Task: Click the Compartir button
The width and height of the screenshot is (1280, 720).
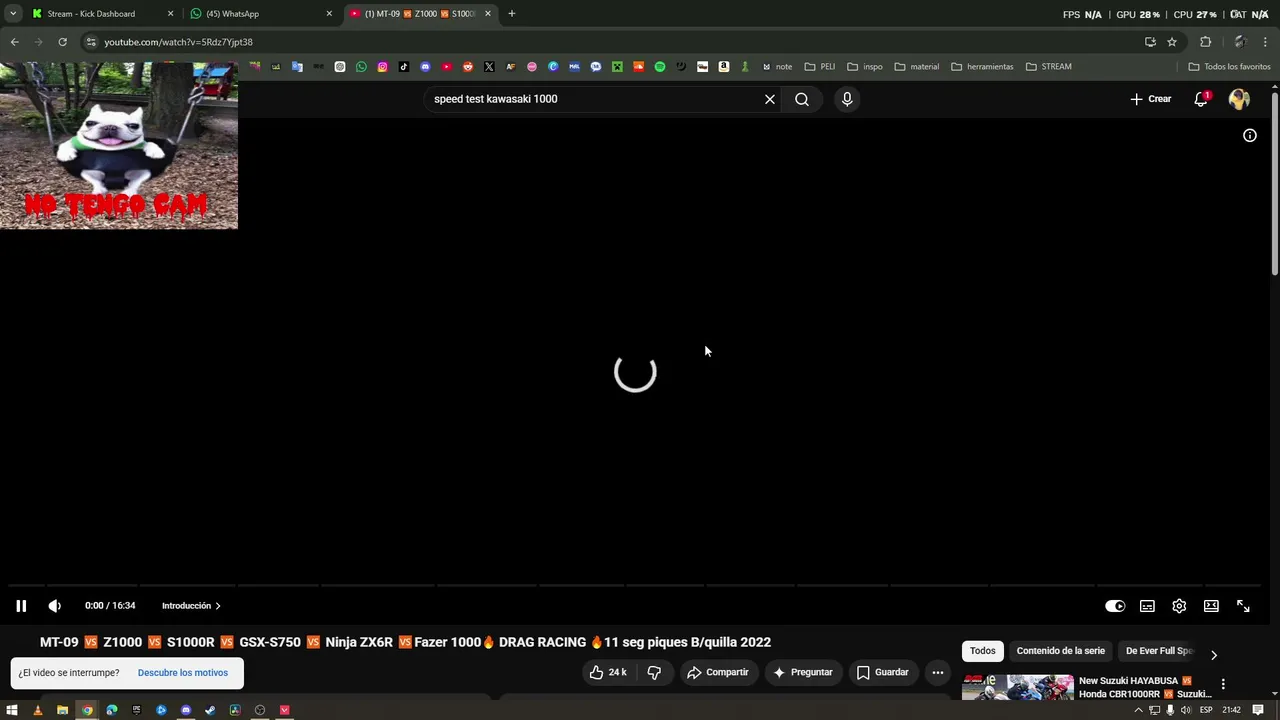Action: pos(717,672)
